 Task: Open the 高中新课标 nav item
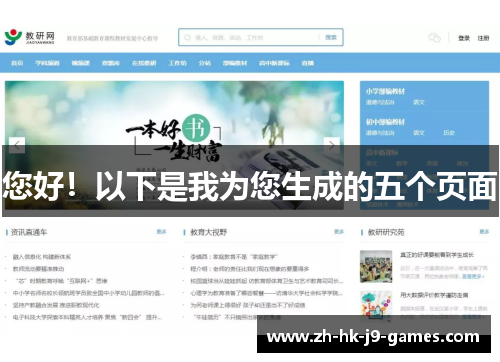click(274, 63)
